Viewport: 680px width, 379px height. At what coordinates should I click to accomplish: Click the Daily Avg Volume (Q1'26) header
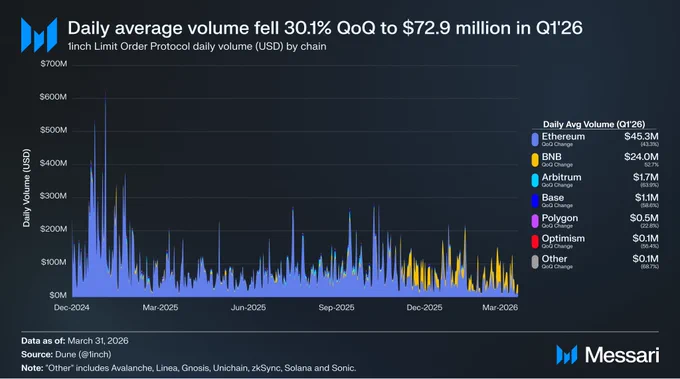[594, 124]
